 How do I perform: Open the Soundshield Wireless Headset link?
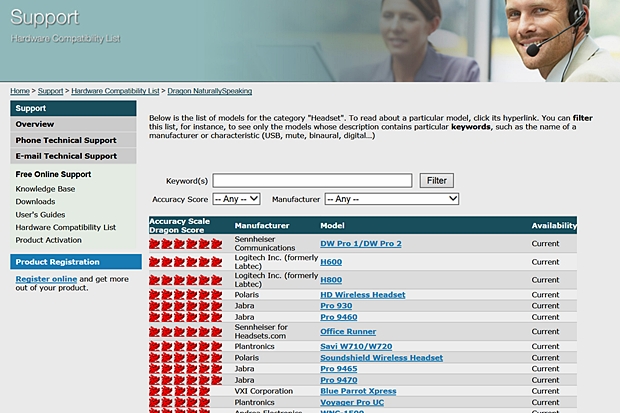click(382, 358)
